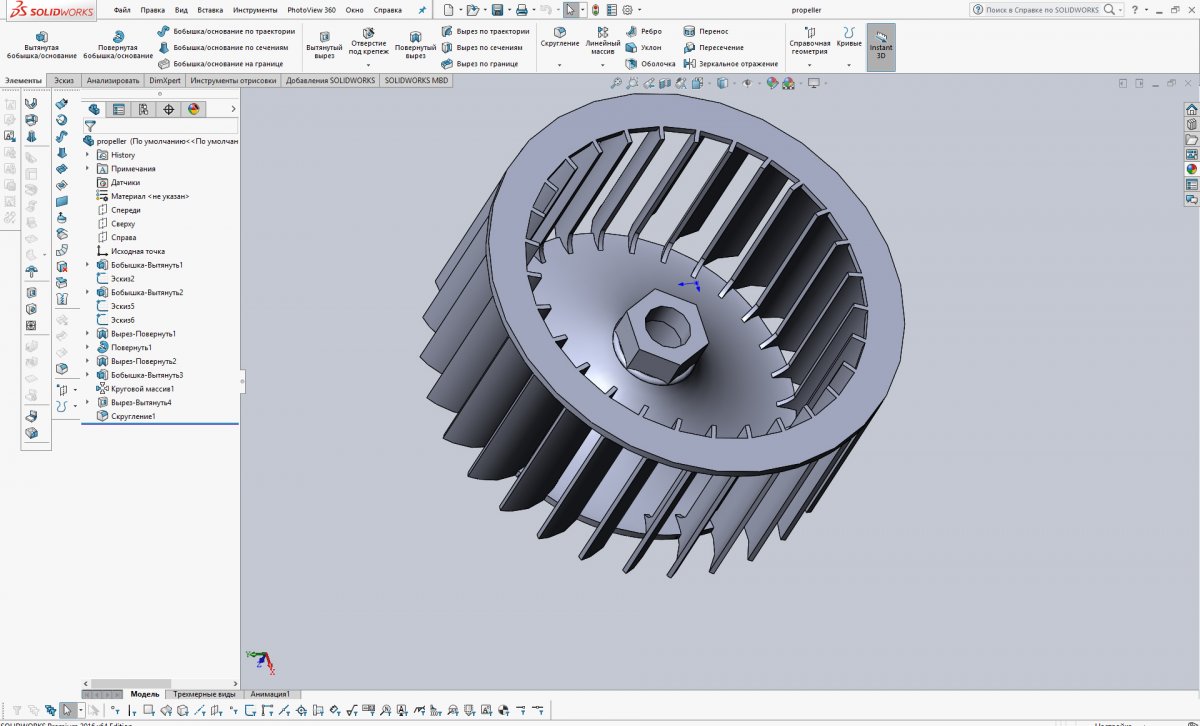Open the DisplayManager color ball tab
1200x726 pixels.
(194, 110)
